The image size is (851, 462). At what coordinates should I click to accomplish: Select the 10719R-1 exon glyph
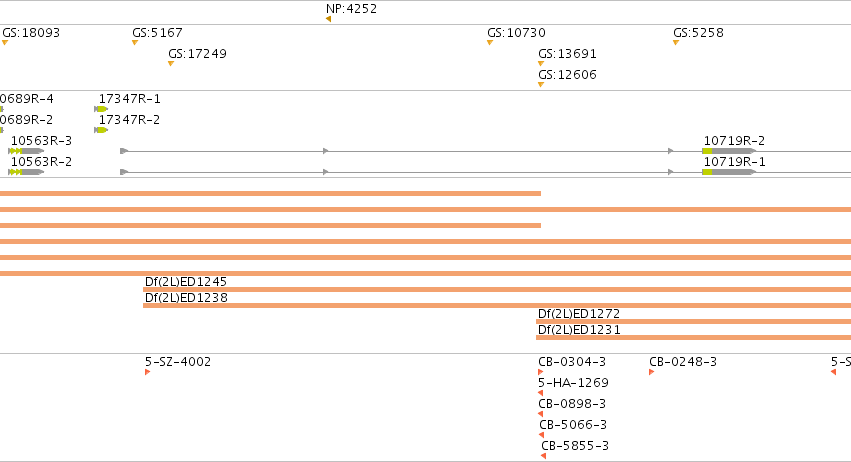pyautogui.click(x=729, y=172)
